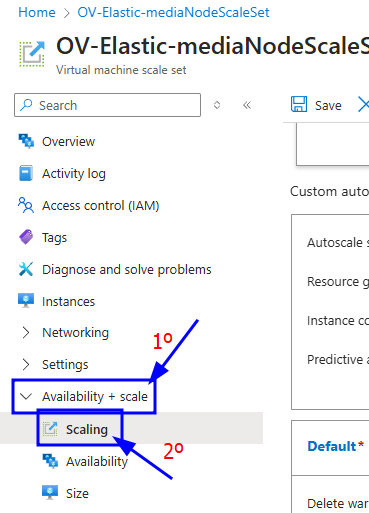This screenshot has height=513, width=369.
Task: Click the Overview icon in sidebar
Action: click(x=26, y=141)
